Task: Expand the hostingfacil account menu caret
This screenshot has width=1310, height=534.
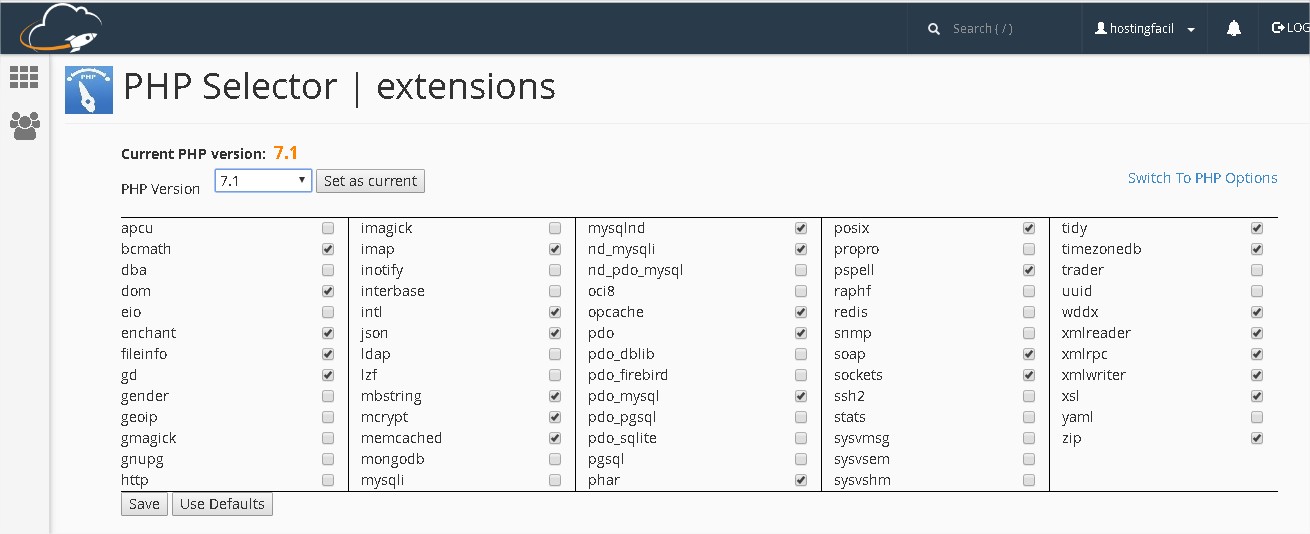Action: point(1191,30)
